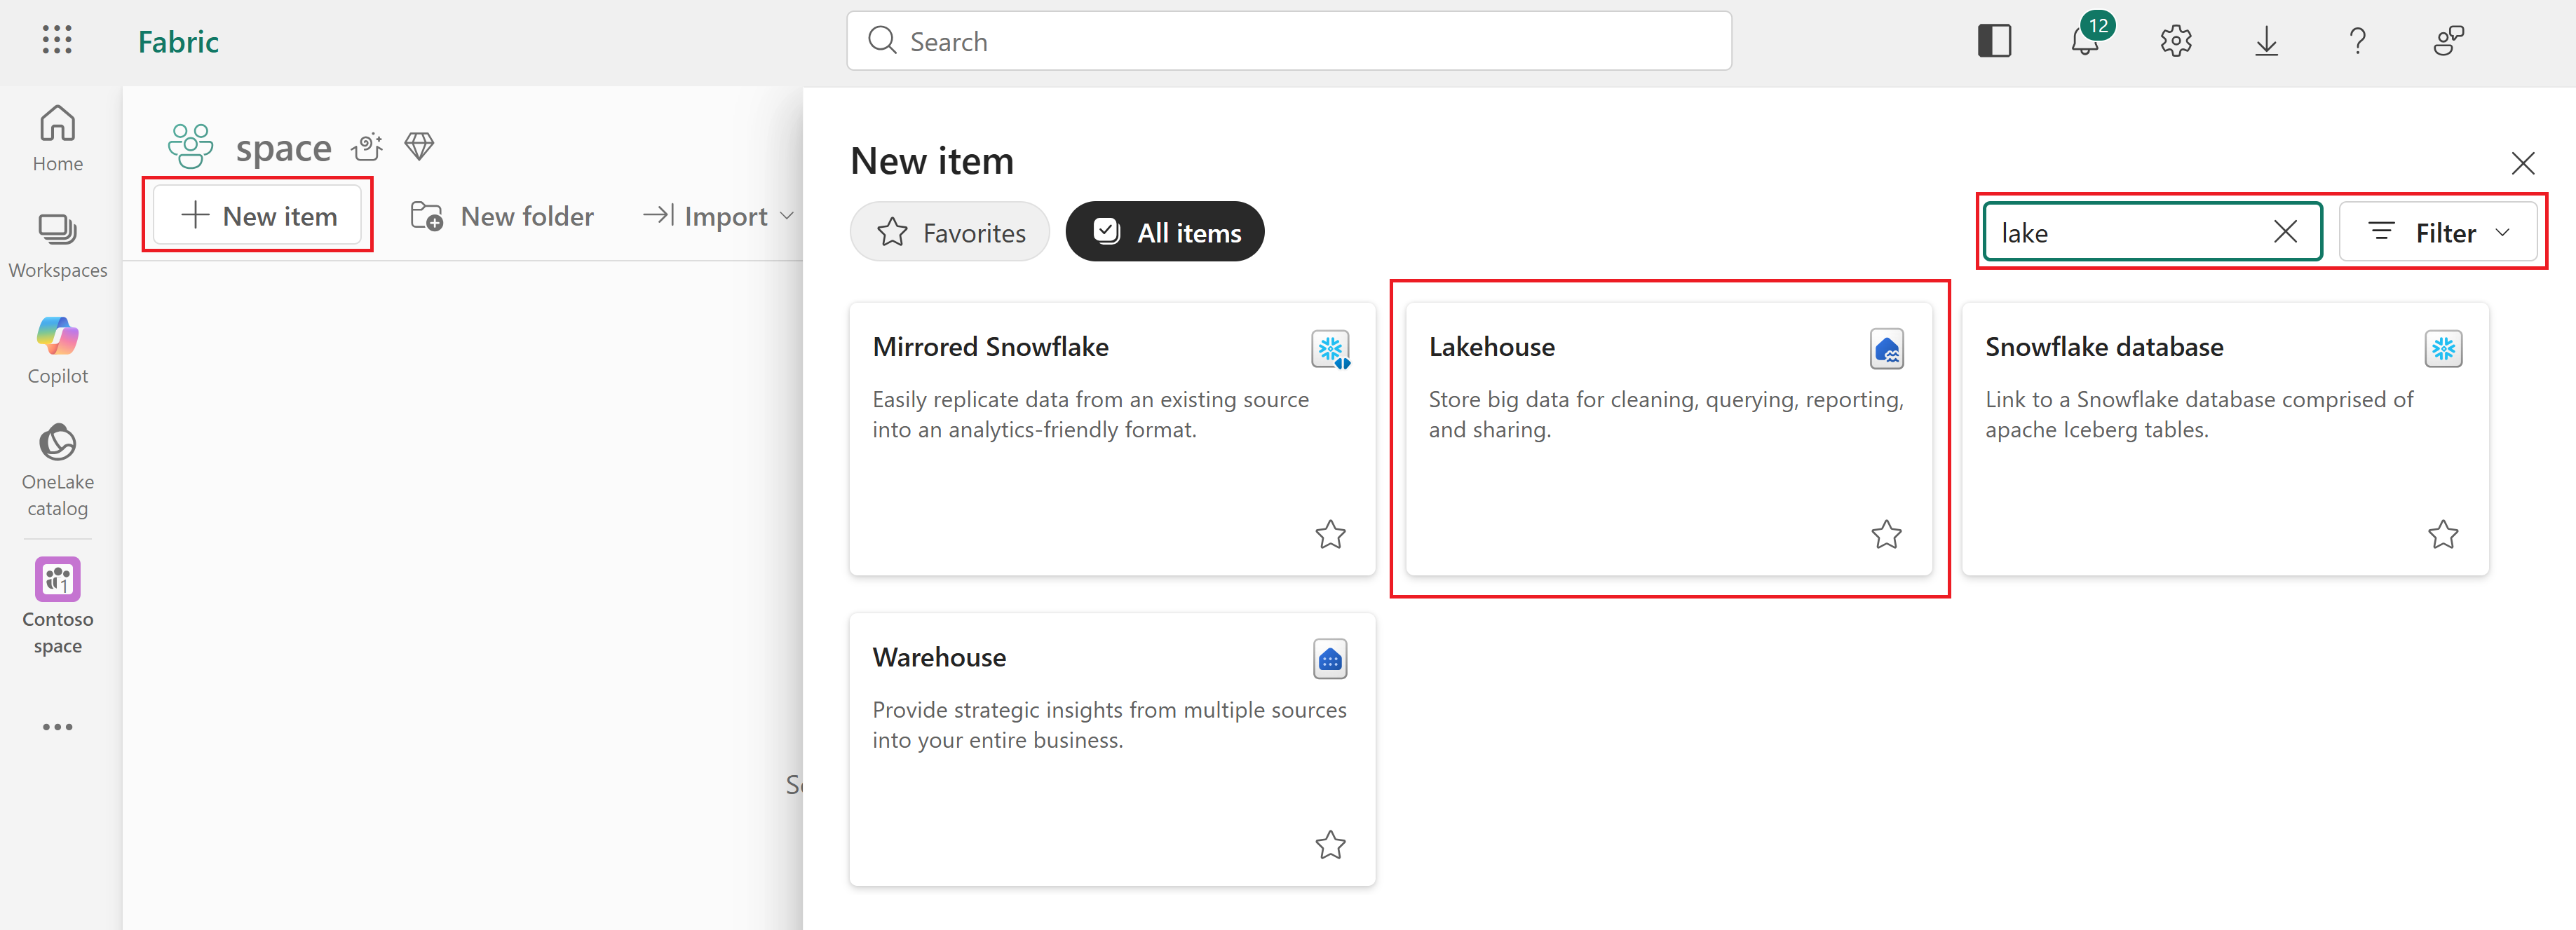Click the download arrow icon
This screenshot has height=930, width=2576.
[x=2266, y=41]
